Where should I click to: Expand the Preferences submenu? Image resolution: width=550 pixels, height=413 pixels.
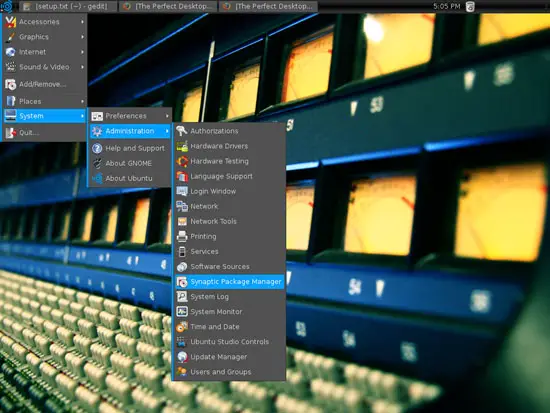pos(130,116)
